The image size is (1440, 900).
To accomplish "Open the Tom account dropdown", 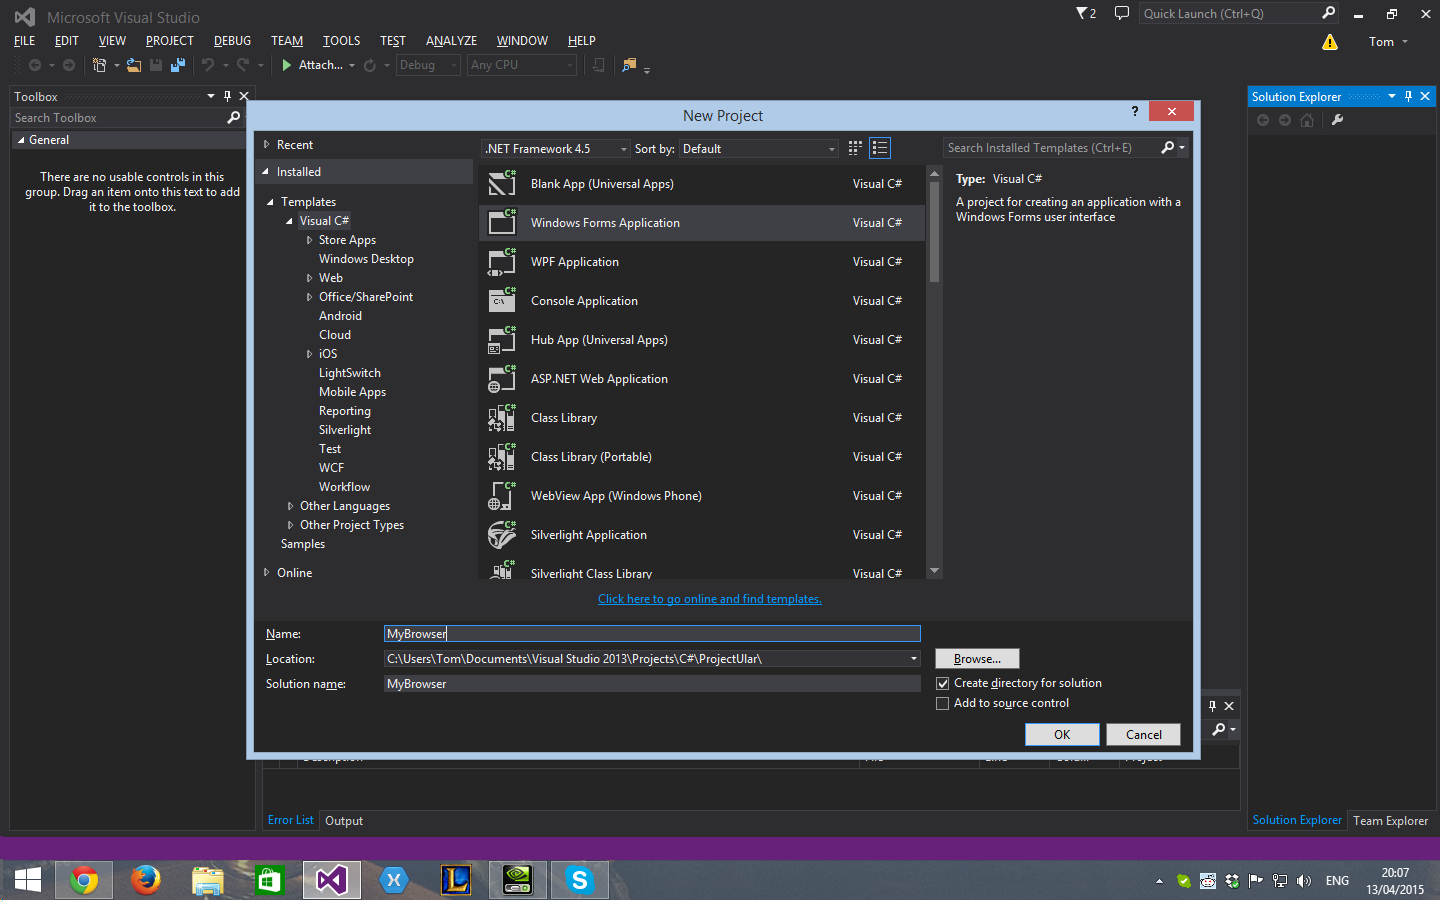I will 1388,42.
